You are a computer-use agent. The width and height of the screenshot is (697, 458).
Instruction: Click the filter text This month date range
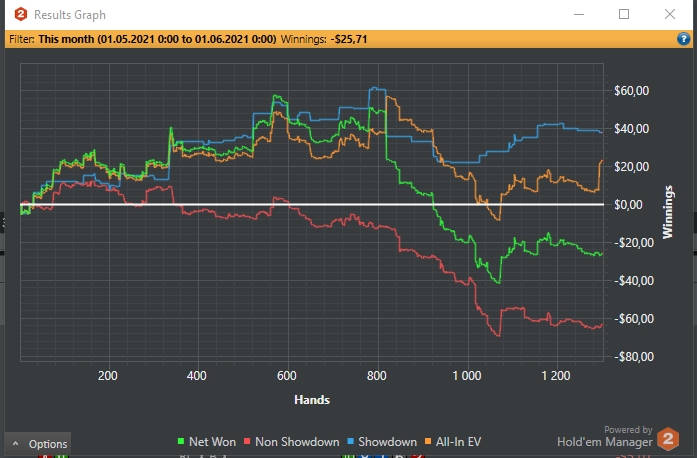pos(157,39)
